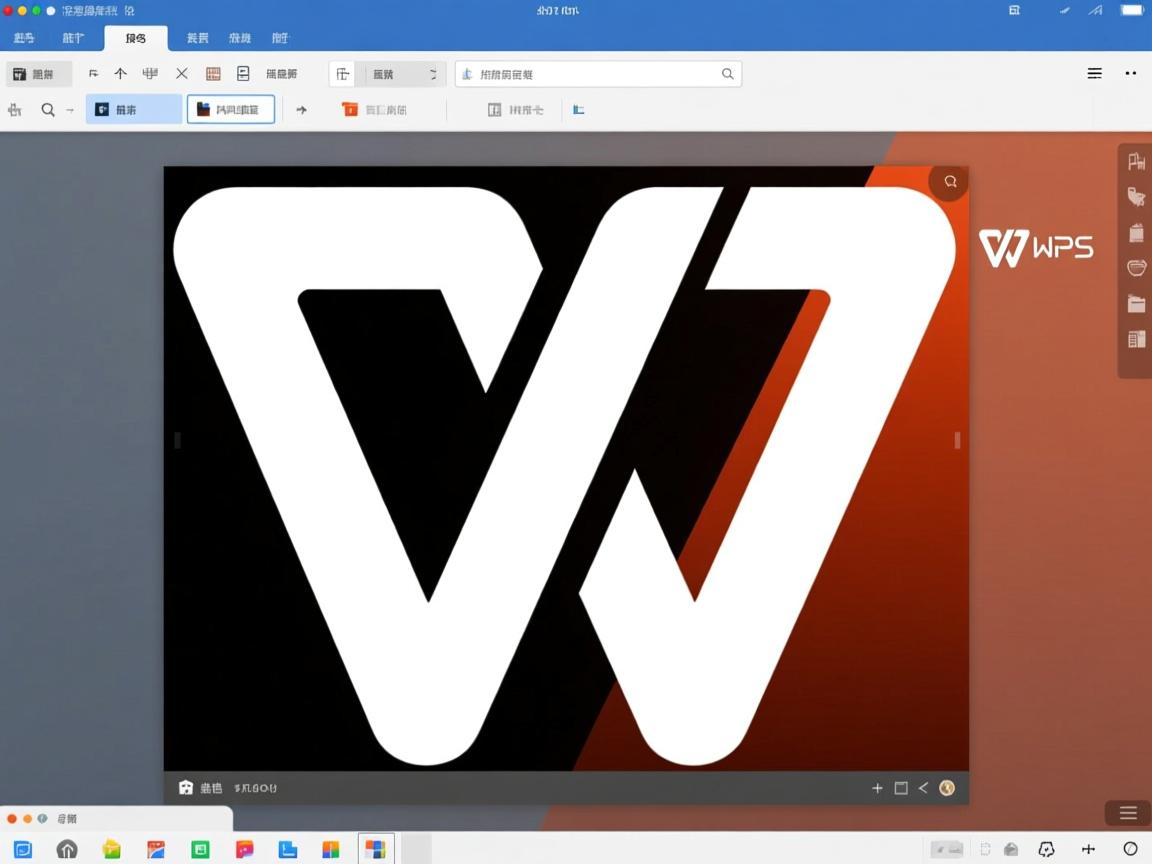The height and width of the screenshot is (864, 1152).
Task: Select the orange grid table icon in toolbar
Action: click(x=213, y=74)
